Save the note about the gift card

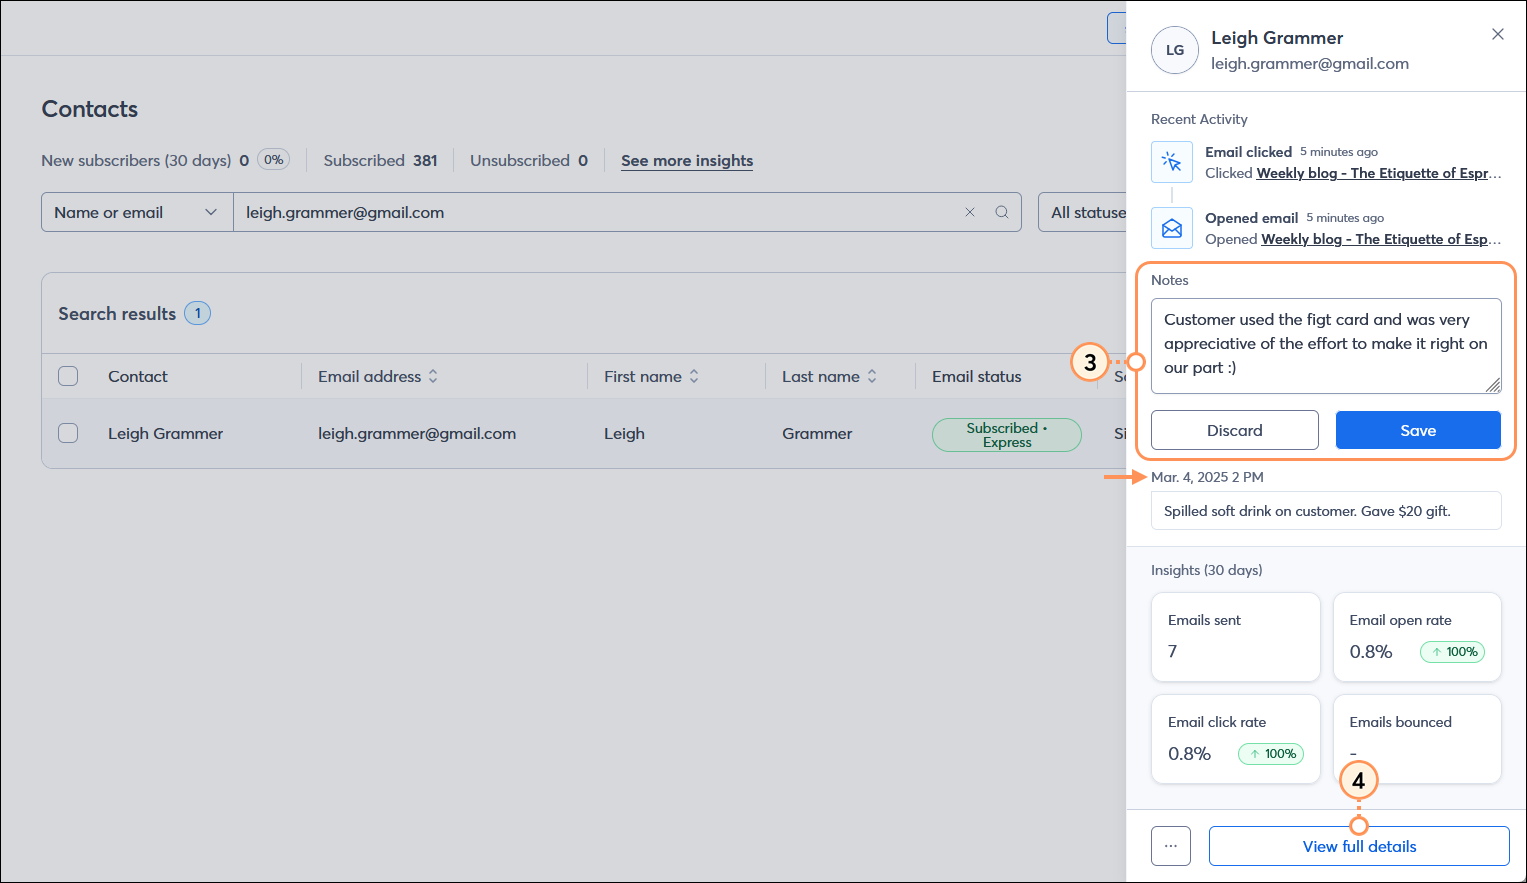(1418, 430)
